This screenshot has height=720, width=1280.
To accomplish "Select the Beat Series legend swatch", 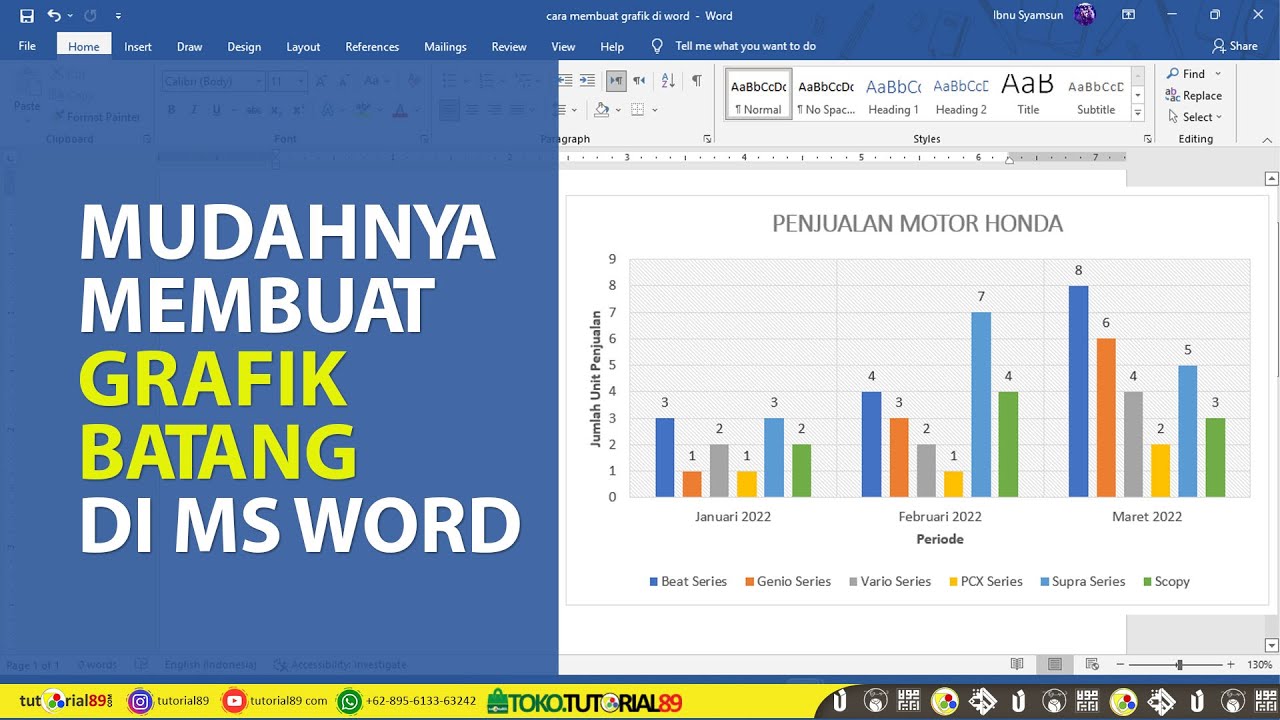I will coord(654,582).
